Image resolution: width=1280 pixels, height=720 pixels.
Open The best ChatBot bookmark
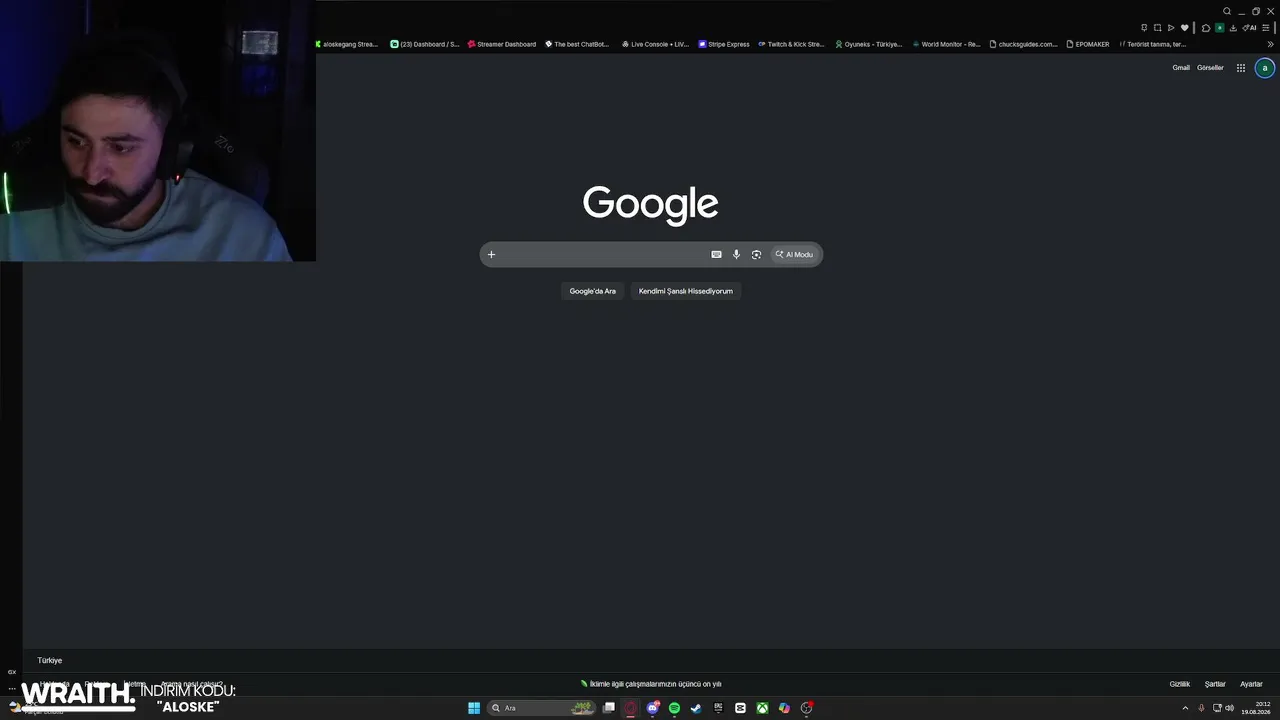577,44
